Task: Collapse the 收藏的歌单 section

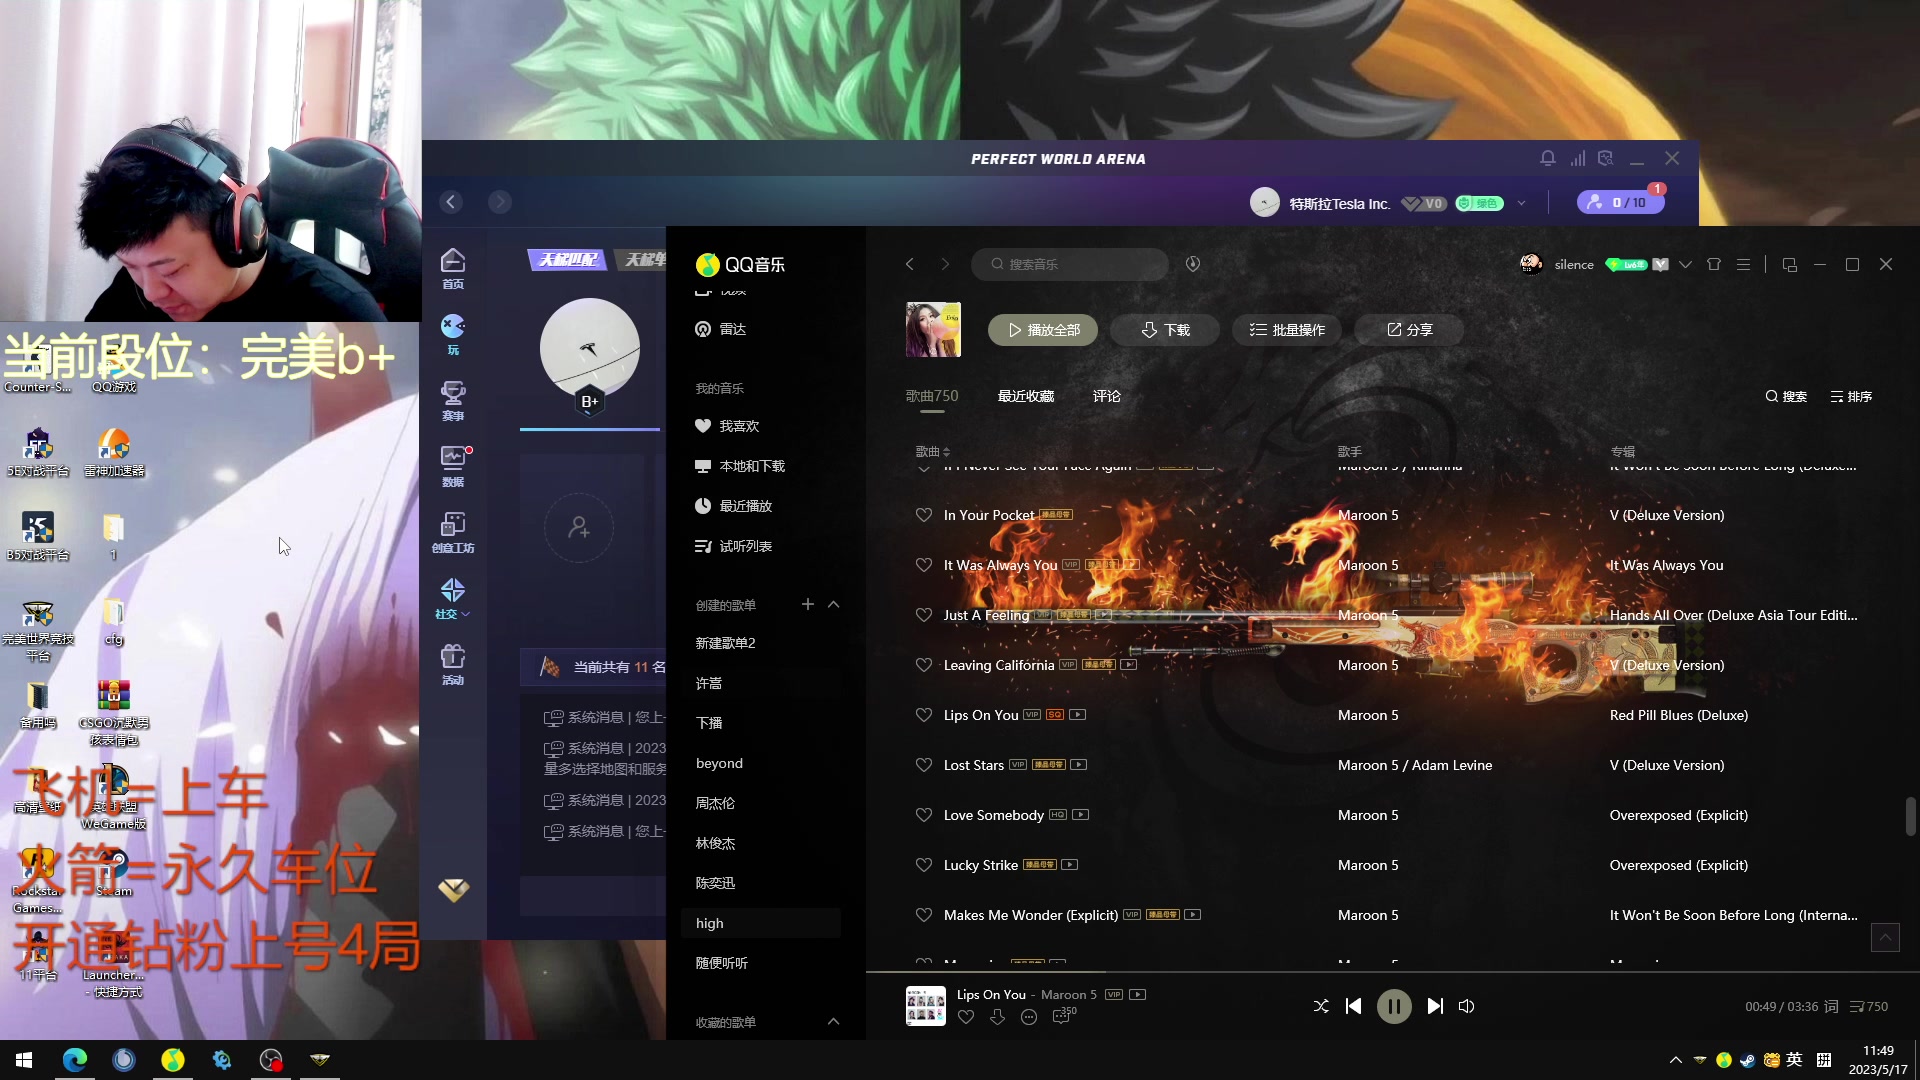Action: [x=834, y=1022]
